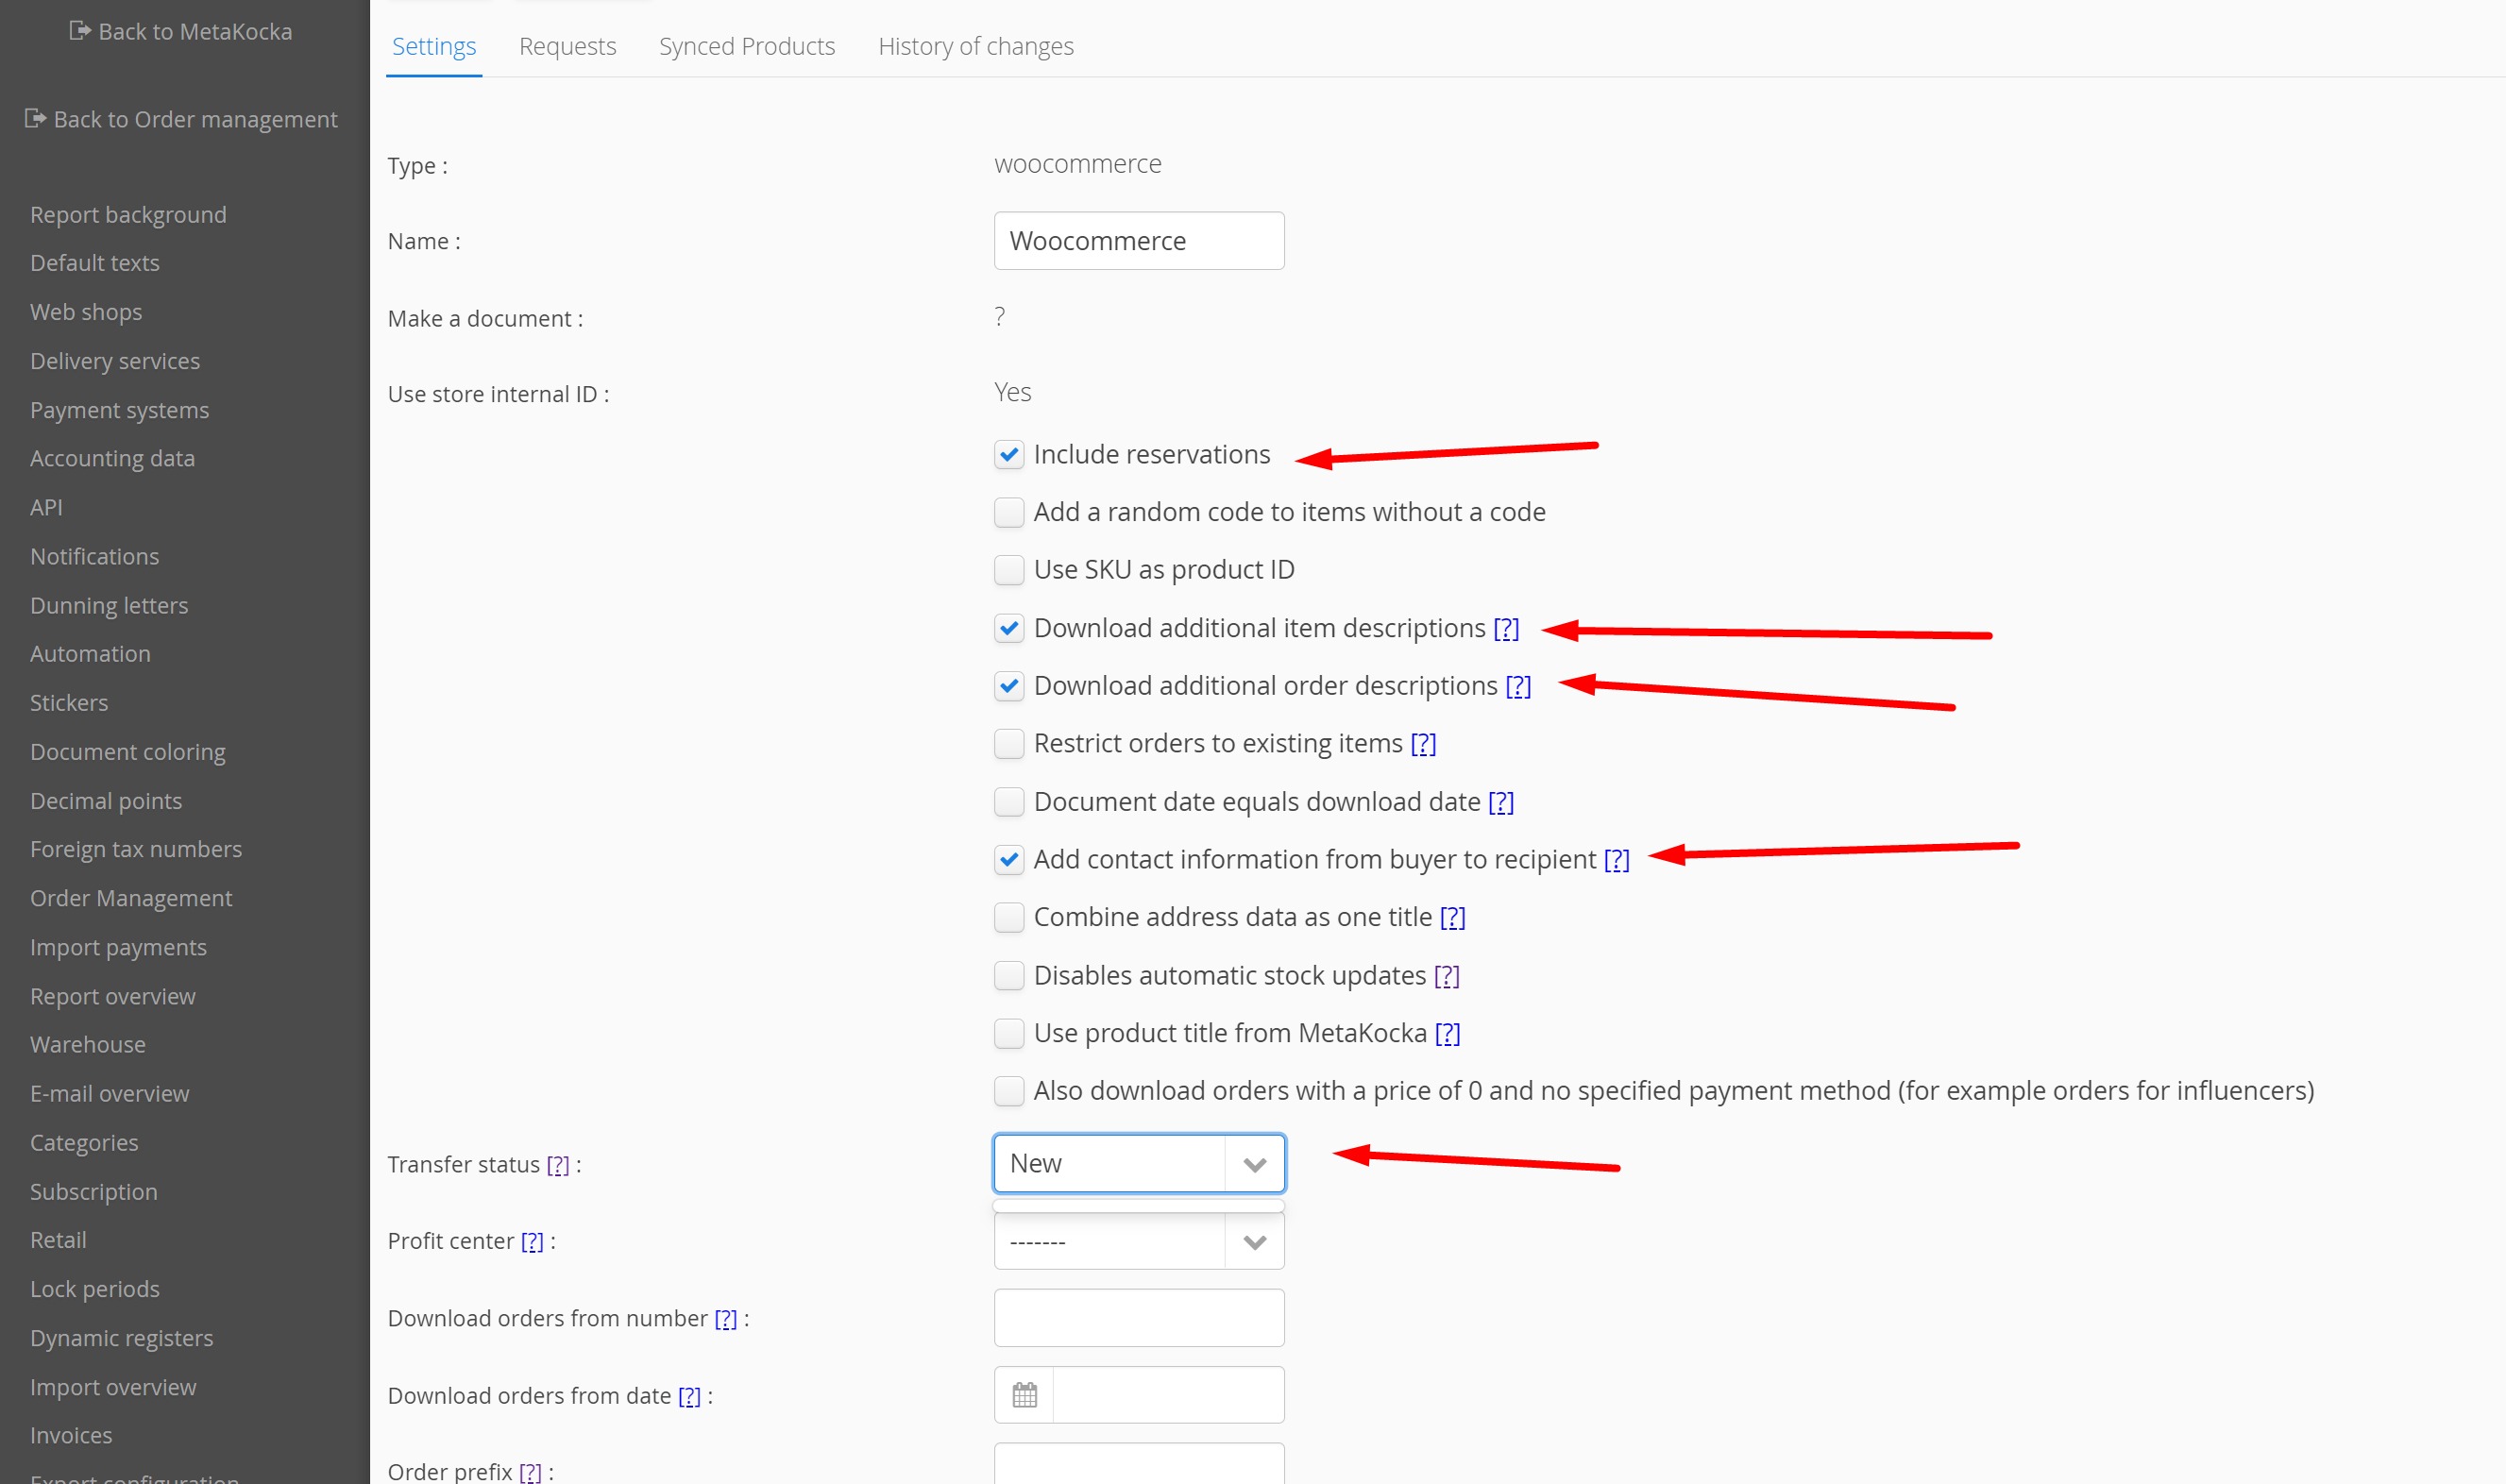
Task: Click the Name input field
Action: 1138,241
